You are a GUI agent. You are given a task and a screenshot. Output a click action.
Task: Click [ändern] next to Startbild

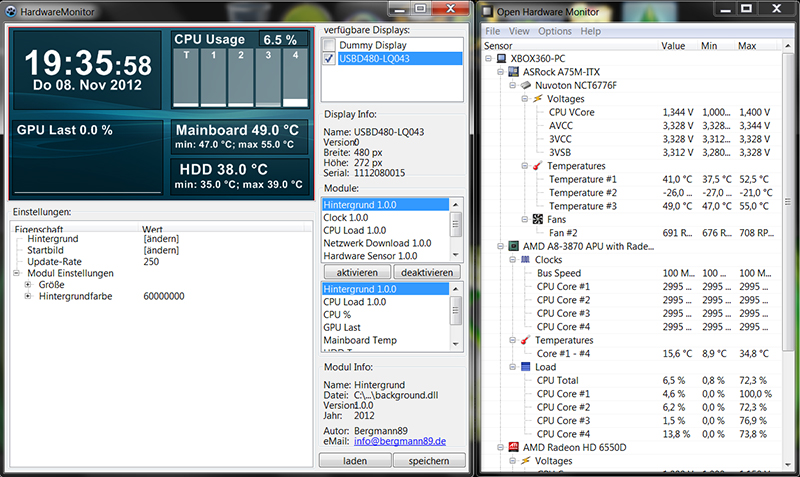161,250
